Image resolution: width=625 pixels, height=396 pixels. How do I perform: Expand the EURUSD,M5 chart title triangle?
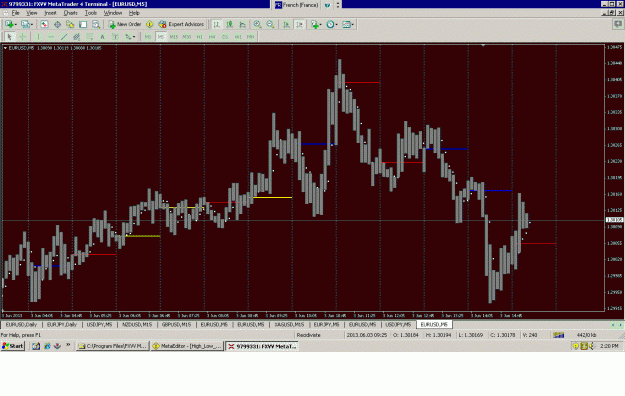tap(5, 48)
